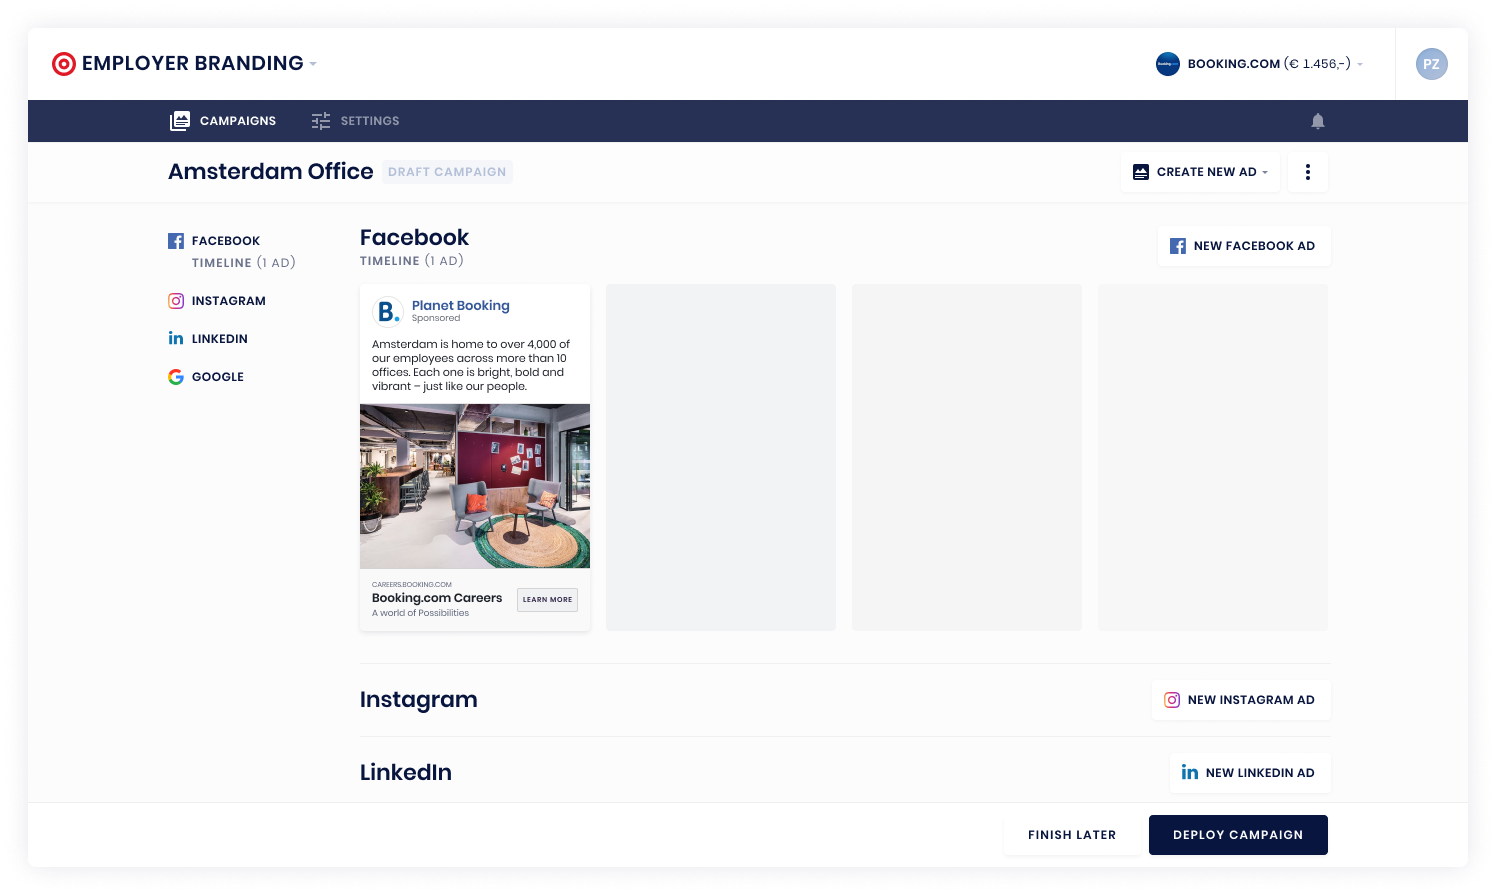This screenshot has width=1496, height=895.
Task: Click careers.booking.com URL text
Action: click(x=412, y=585)
